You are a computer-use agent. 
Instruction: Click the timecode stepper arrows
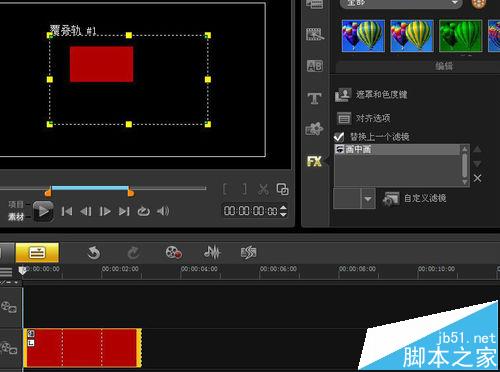[x=283, y=211]
